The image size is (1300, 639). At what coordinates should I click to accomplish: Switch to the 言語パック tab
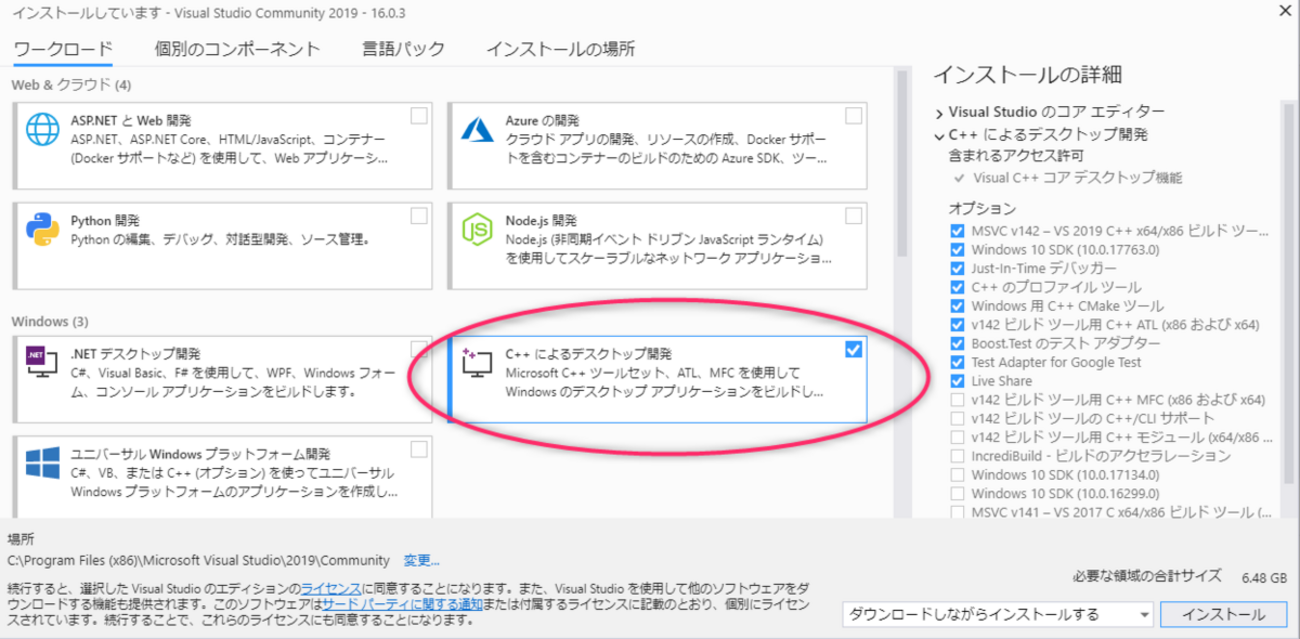coord(404,49)
